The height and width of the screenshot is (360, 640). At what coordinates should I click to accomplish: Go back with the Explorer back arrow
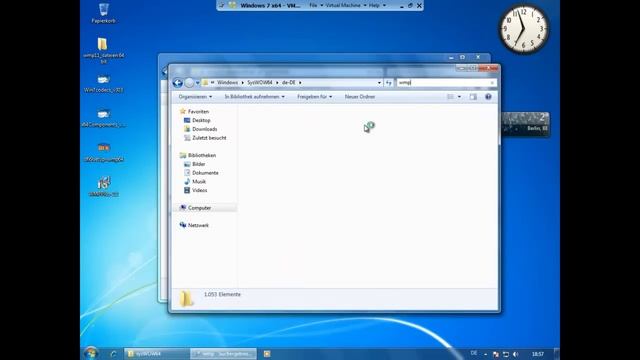178,83
